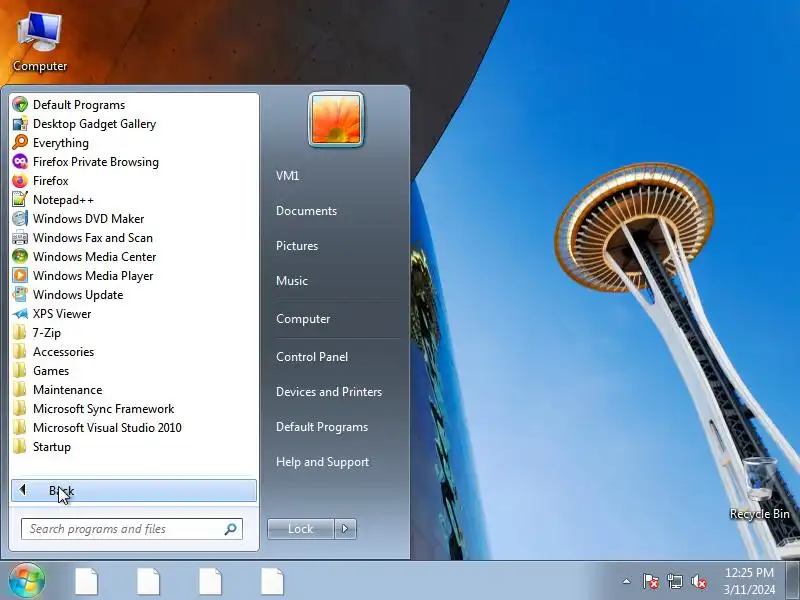Viewport: 800px width, 600px height.
Task: Click the muted volume tray icon
Action: [x=698, y=581]
